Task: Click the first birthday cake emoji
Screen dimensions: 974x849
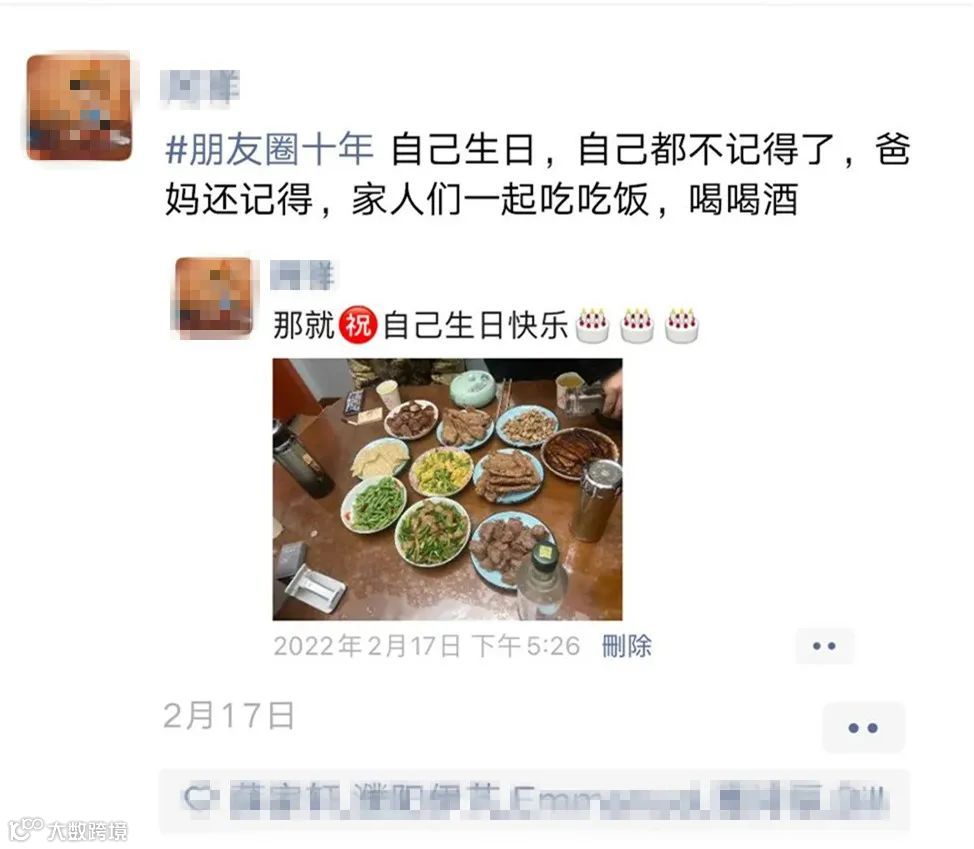Action: (x=591, y=325)
